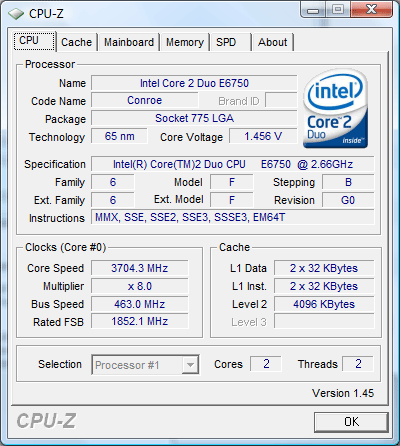Image resolution: width=400 pixels, height=446 pixels.
Task: Select the CPU tab
Action: click(x=34, y=41)
